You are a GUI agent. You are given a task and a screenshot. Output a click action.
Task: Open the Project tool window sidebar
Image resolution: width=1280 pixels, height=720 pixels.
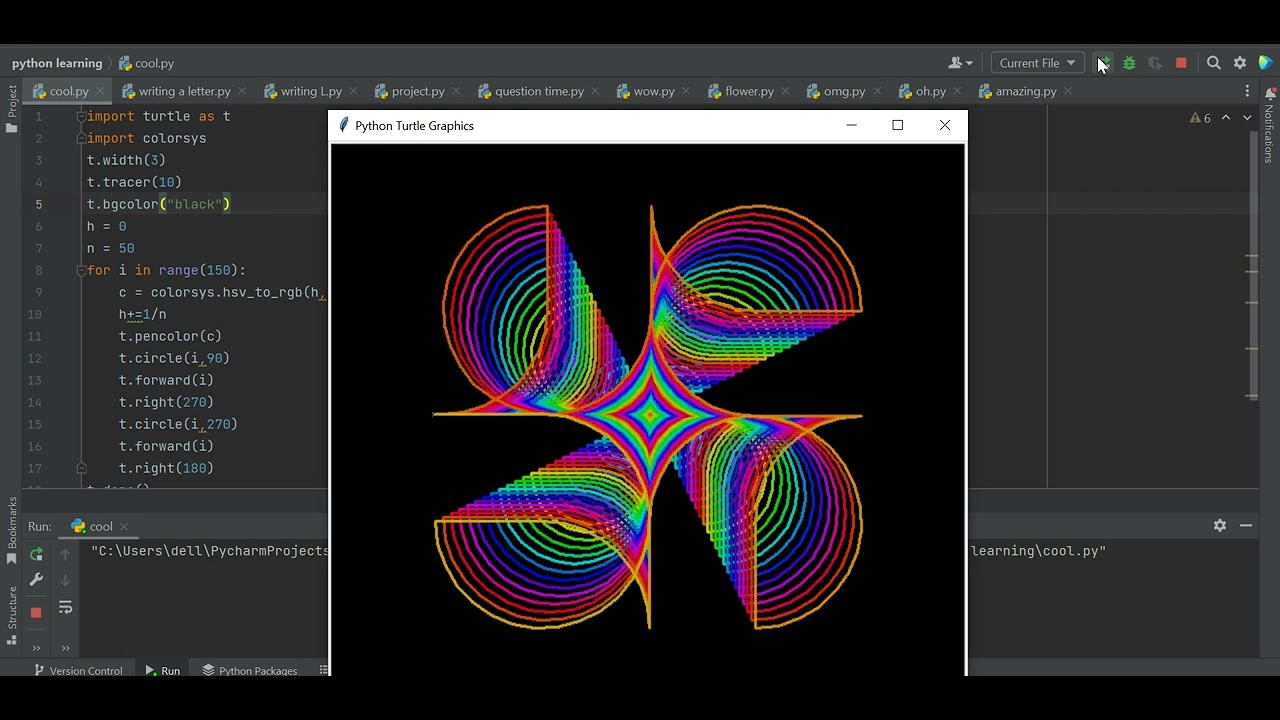[x=12, y=109]
